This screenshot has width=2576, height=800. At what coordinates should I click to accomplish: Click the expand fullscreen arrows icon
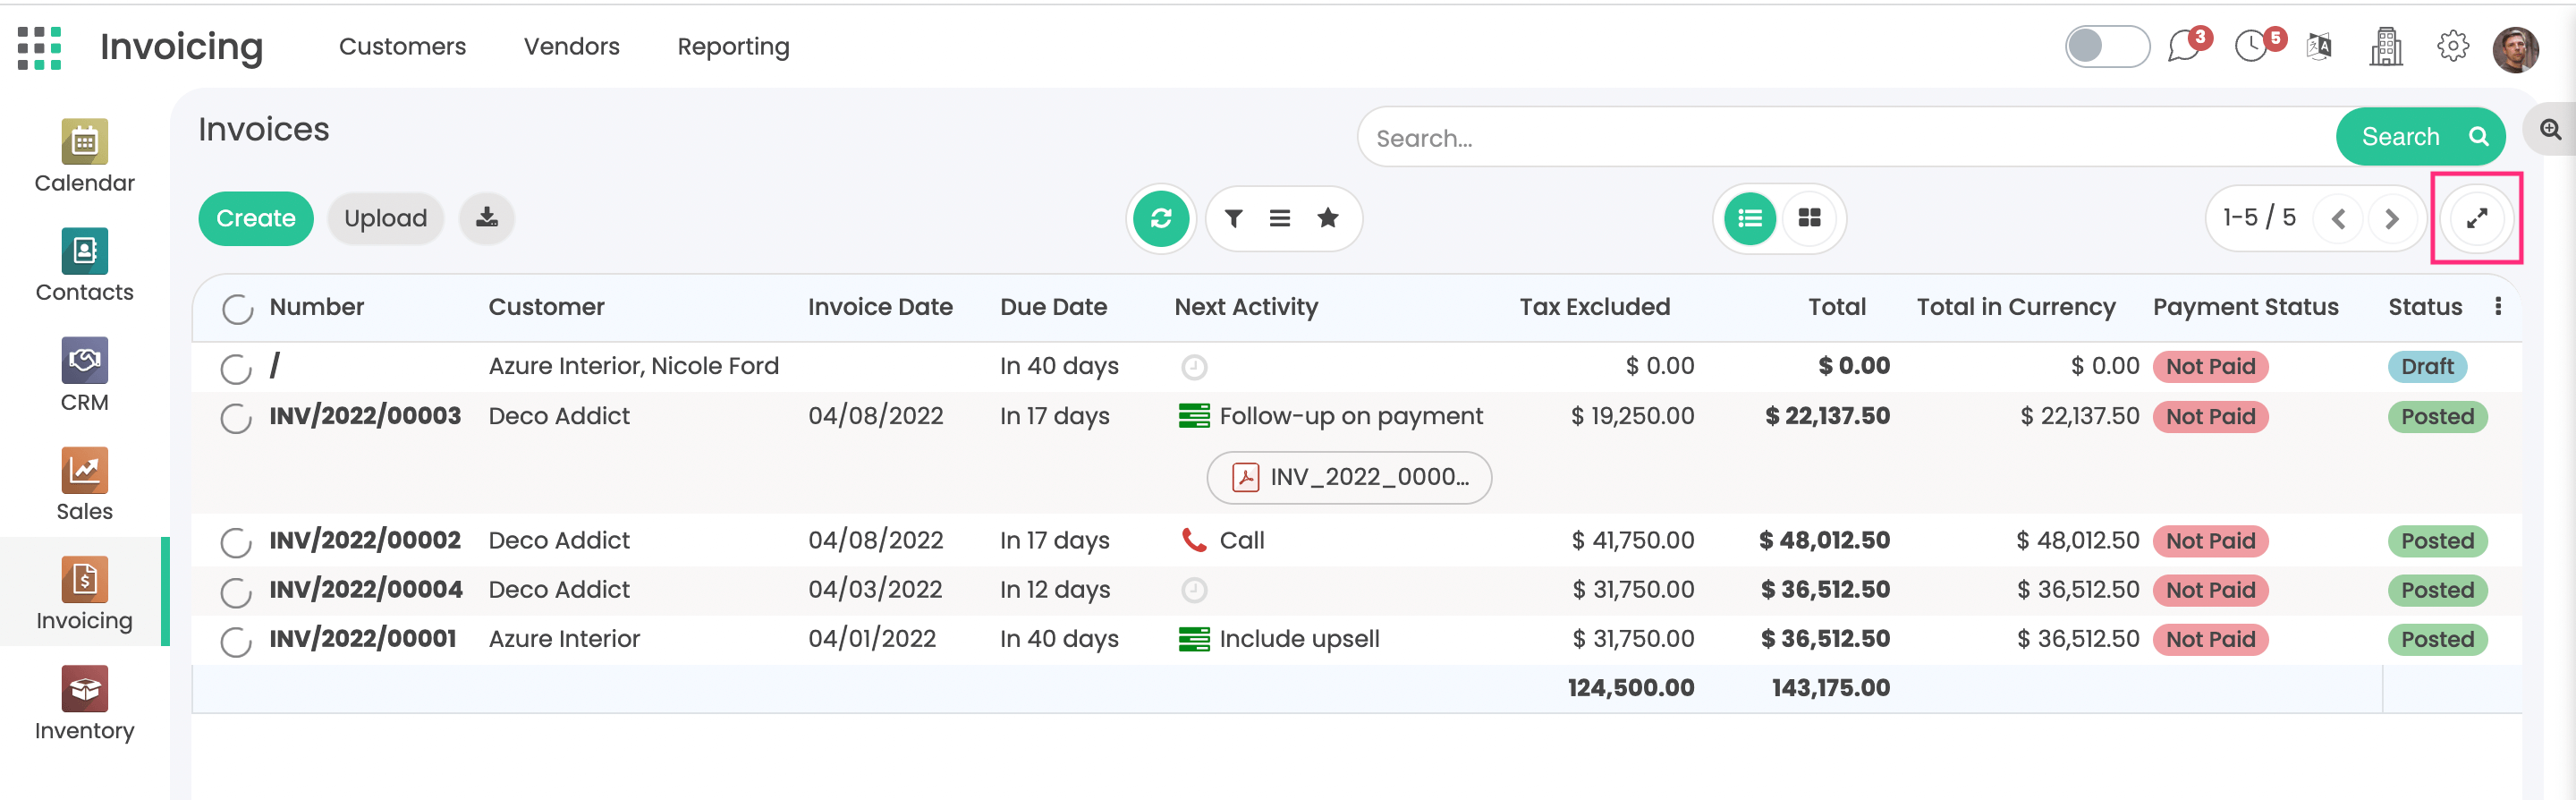point(2476,218)
